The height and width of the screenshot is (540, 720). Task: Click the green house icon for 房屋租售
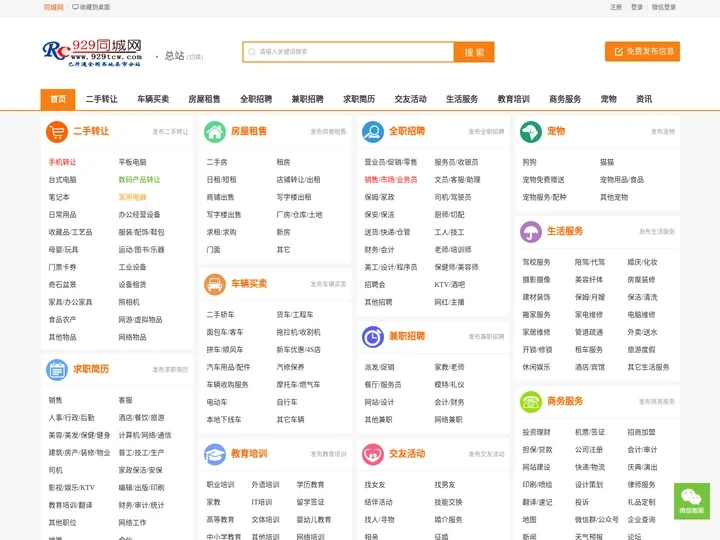point(215,132)
